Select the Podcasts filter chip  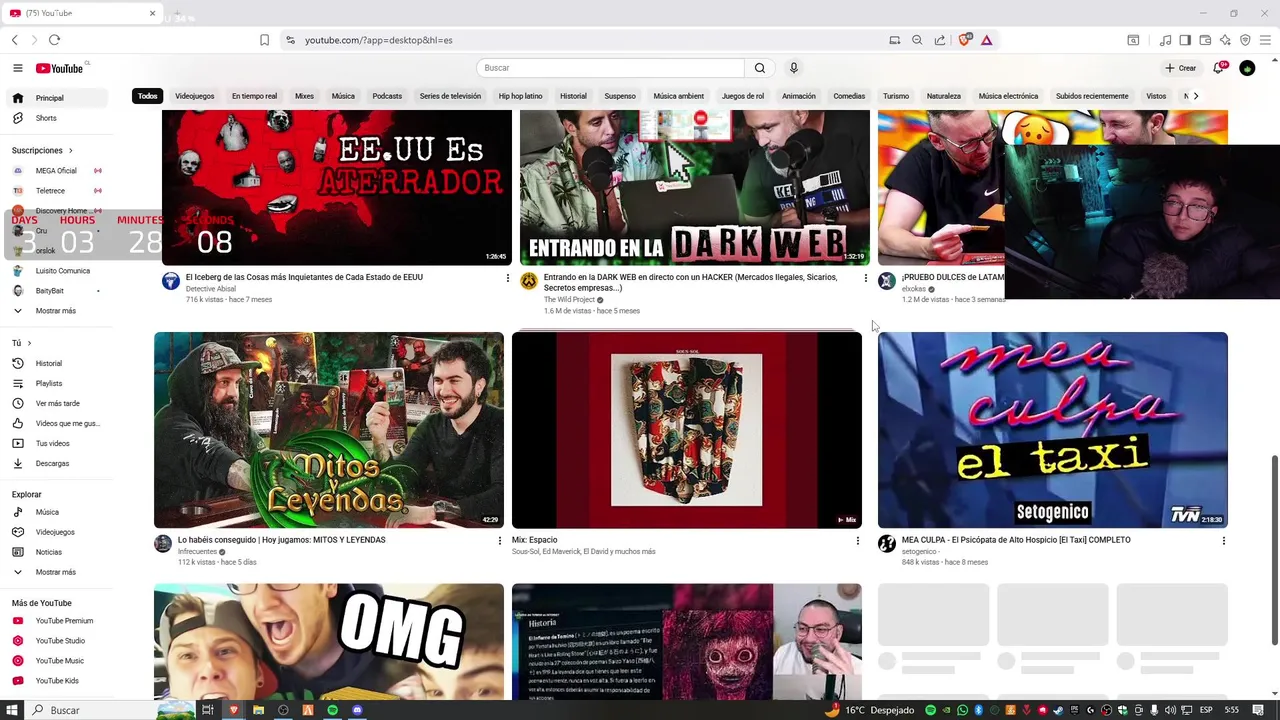click(387, 96)
